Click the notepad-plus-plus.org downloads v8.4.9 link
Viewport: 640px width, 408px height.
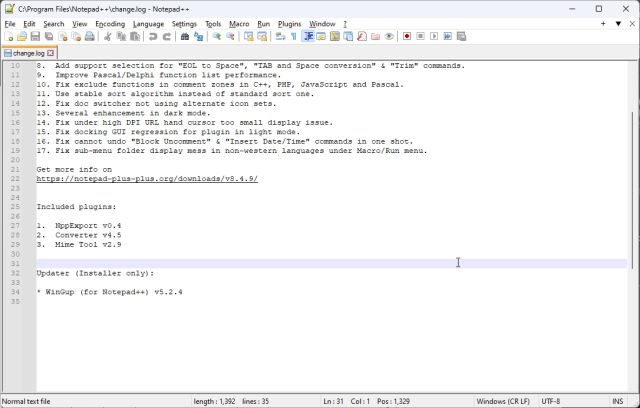point(147,179)
